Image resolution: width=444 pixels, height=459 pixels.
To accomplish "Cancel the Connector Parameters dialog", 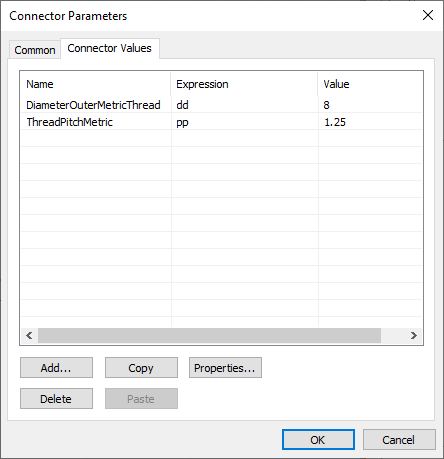I will (x=399, y=440).
